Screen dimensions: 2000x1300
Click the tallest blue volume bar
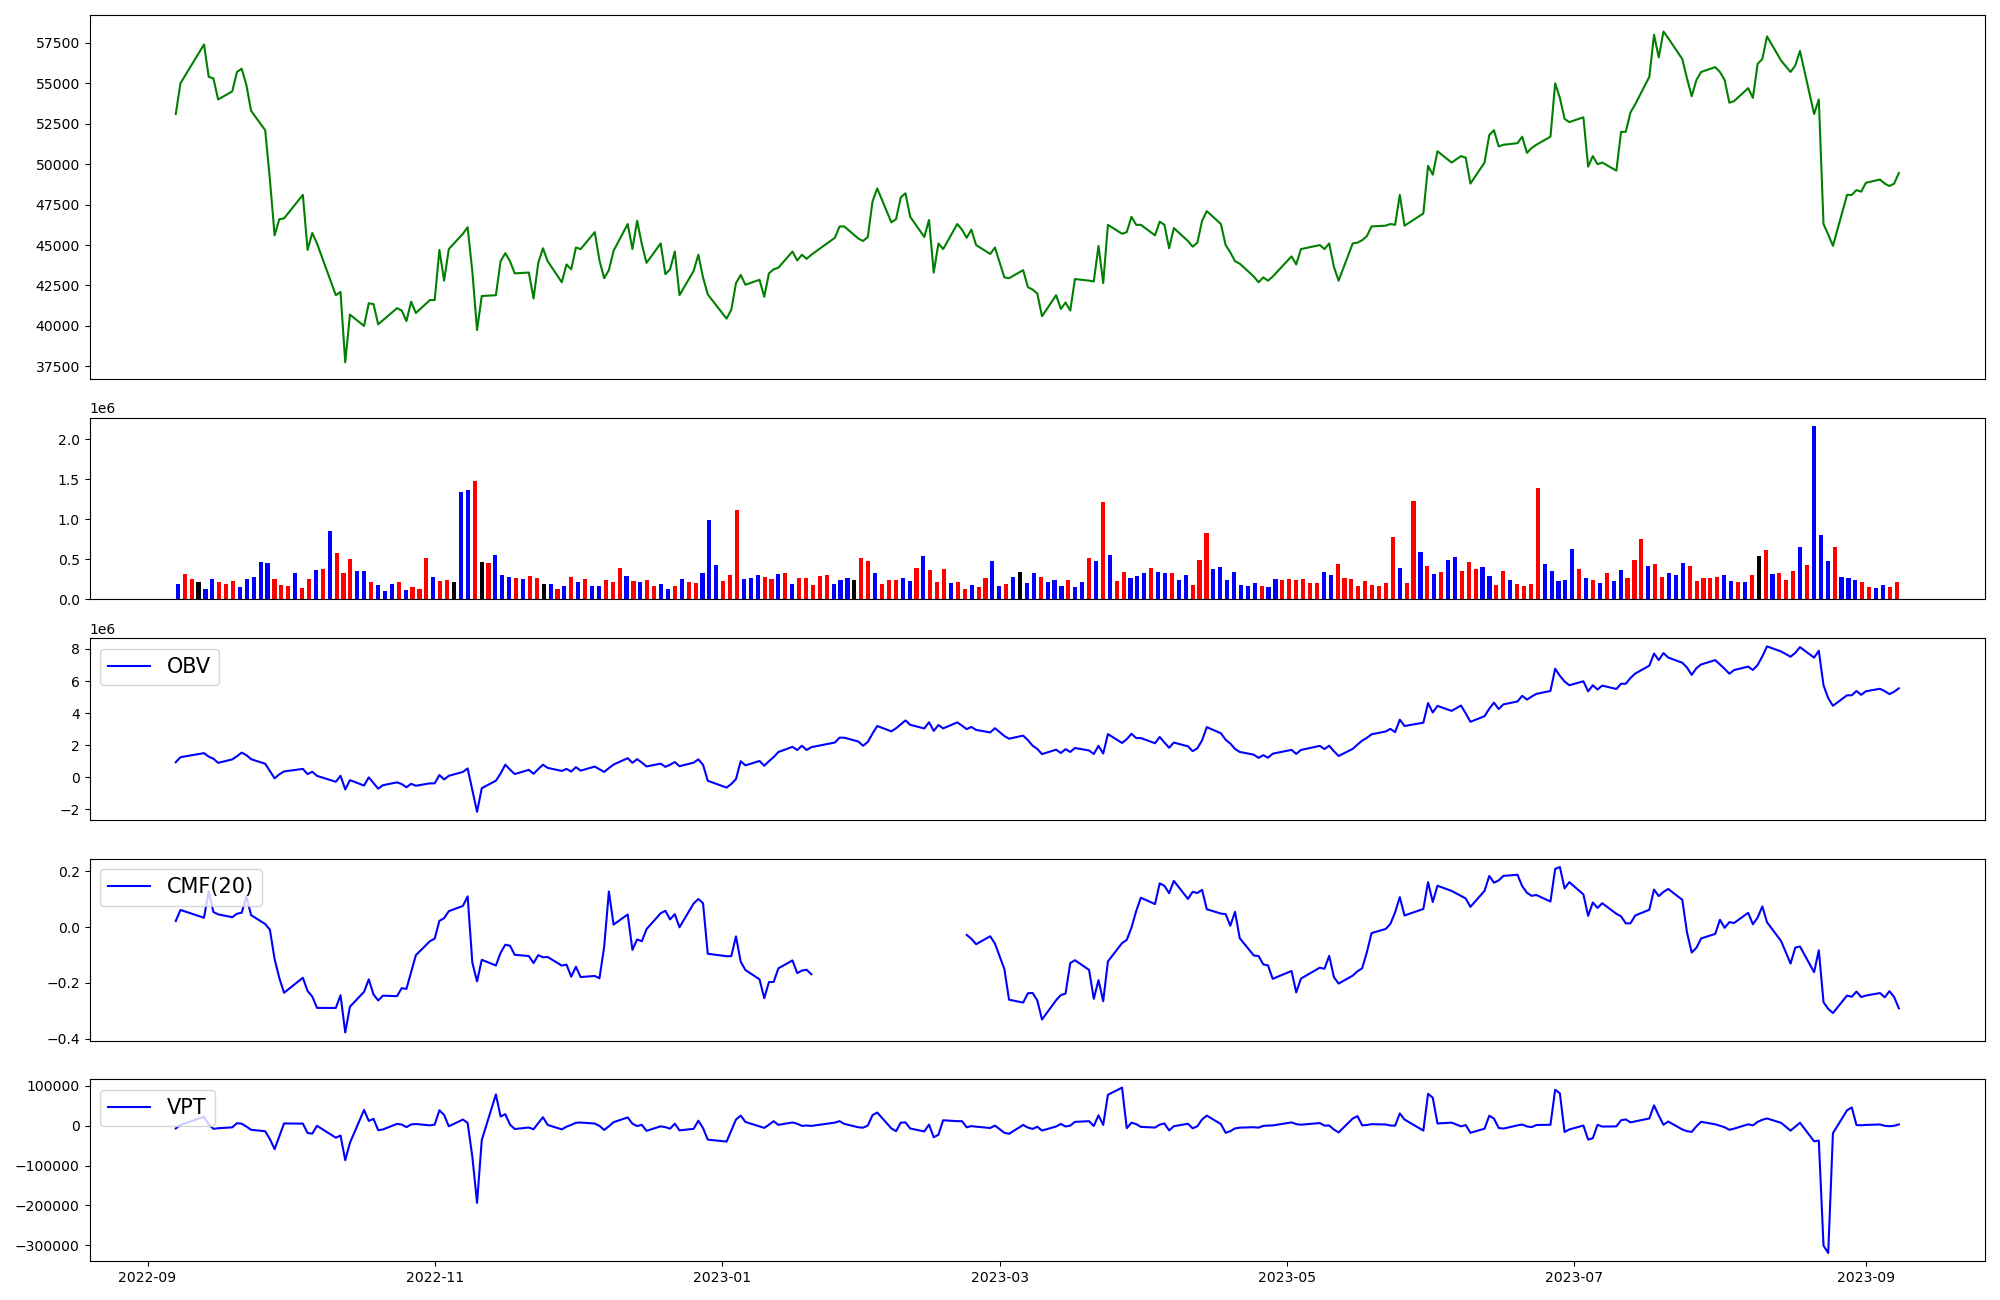[x=1813, y=512]
